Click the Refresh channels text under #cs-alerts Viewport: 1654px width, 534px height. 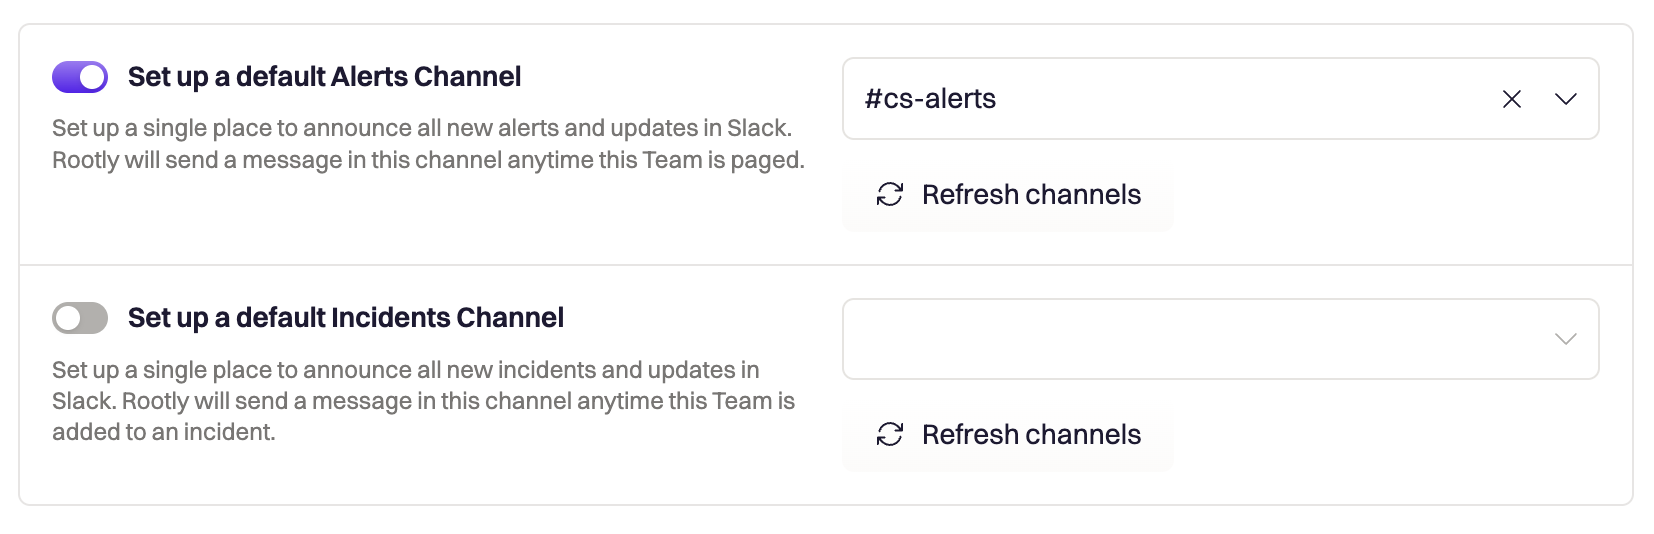1031,194
